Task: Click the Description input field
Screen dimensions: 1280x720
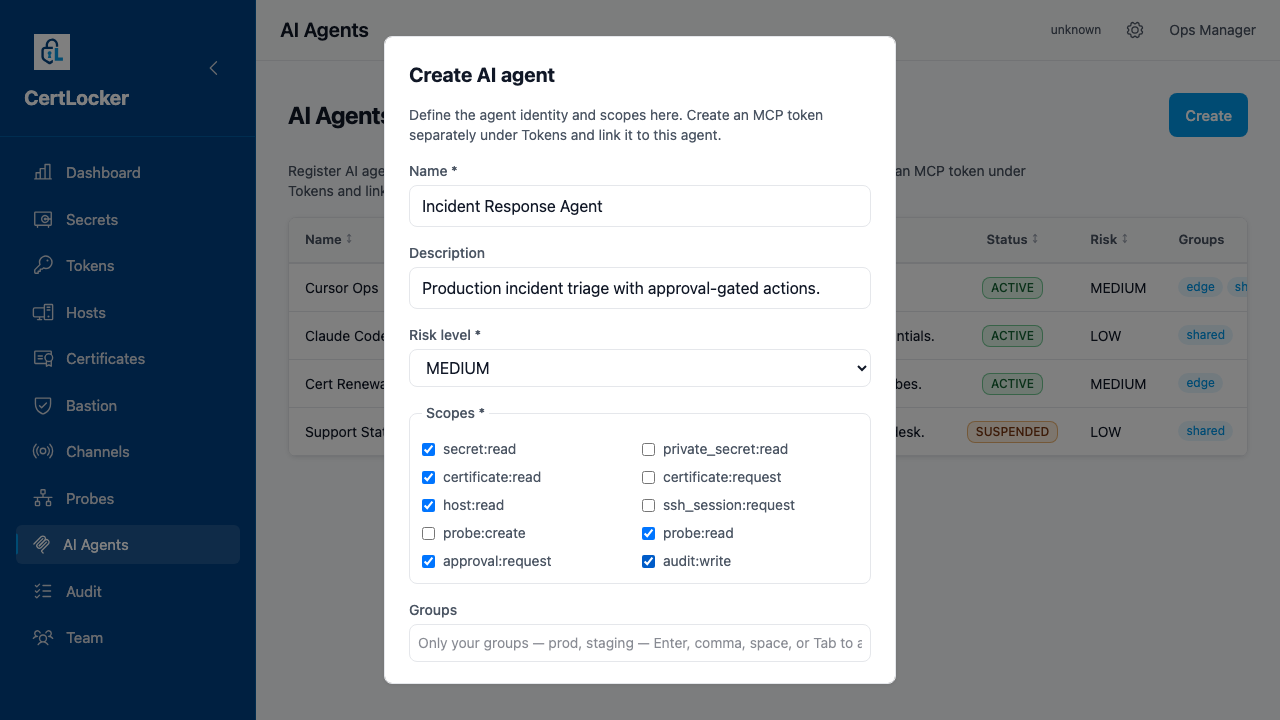Action: pos(640,288)
